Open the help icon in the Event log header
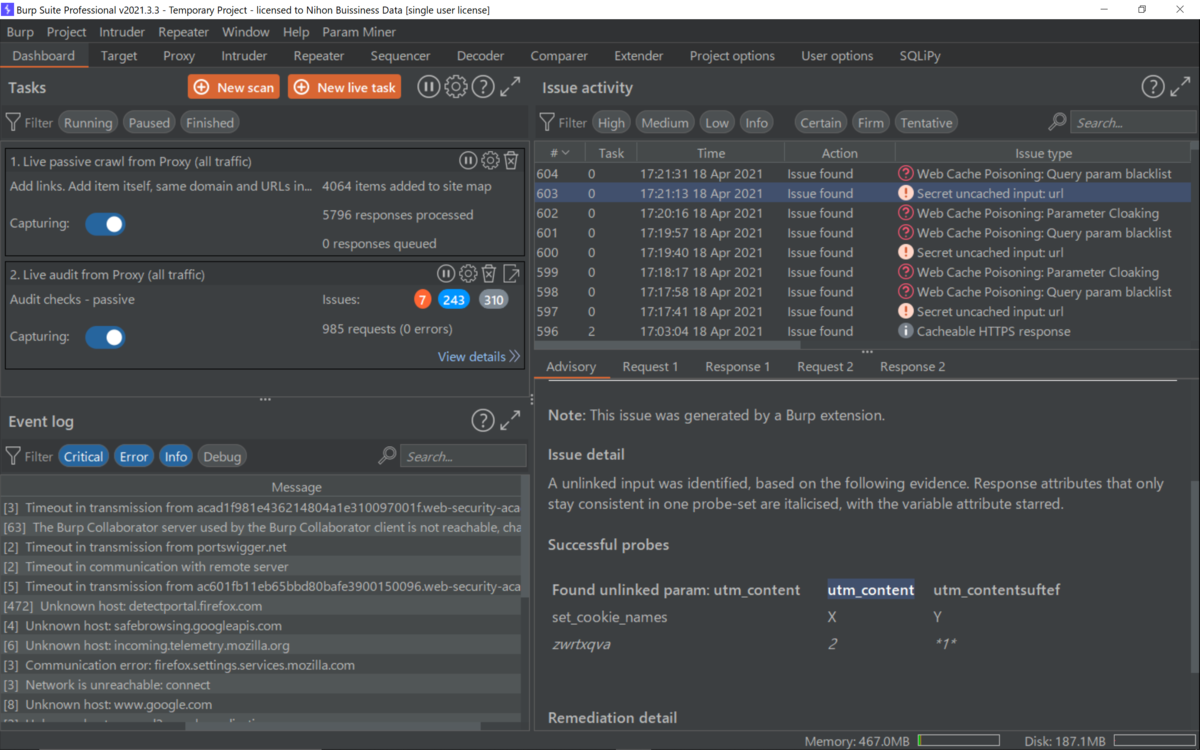The height and width of the screenshot is (750, 1200). click(483, 421)
